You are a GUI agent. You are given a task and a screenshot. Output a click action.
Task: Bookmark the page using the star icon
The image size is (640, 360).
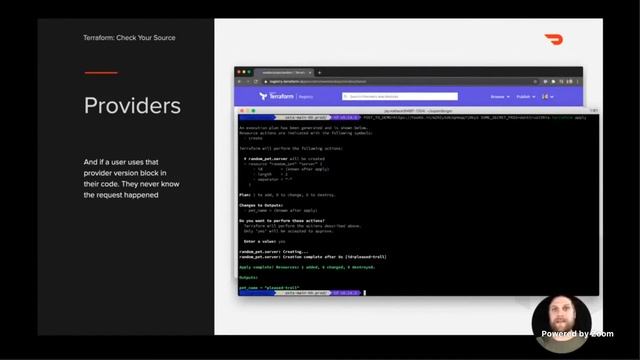point(535,82)
